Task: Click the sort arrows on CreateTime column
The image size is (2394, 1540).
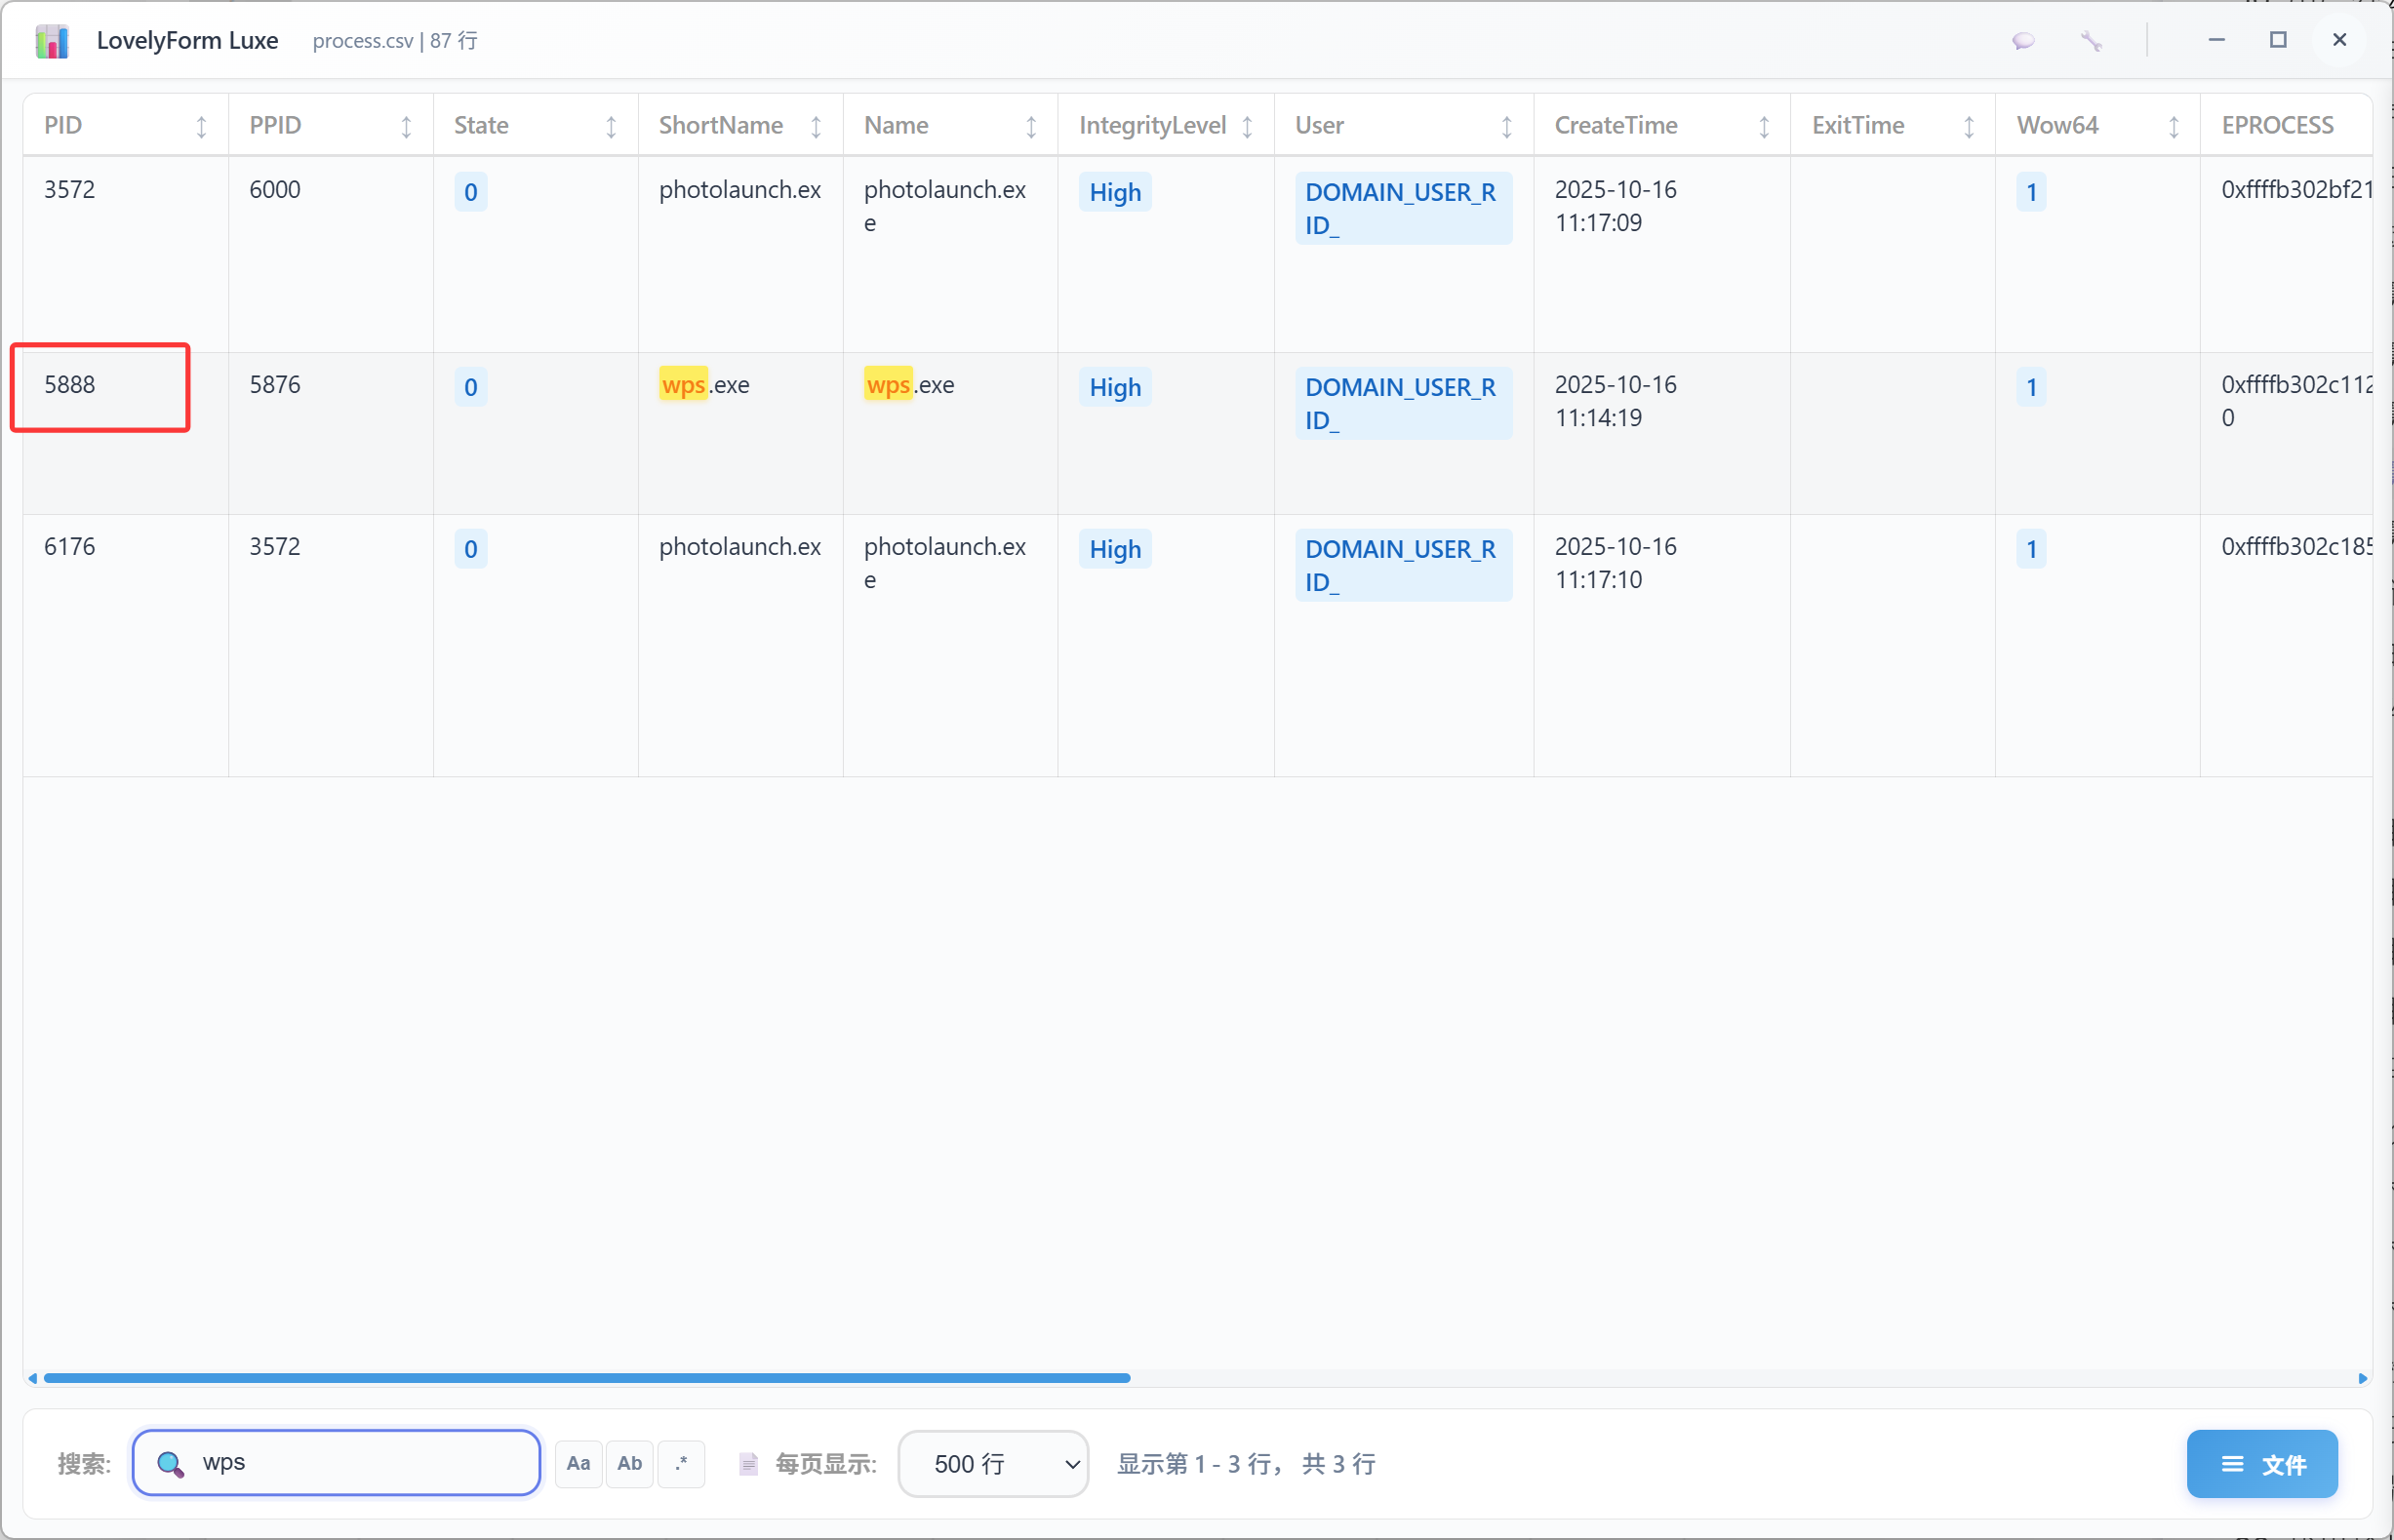Action: [1764, 127]
